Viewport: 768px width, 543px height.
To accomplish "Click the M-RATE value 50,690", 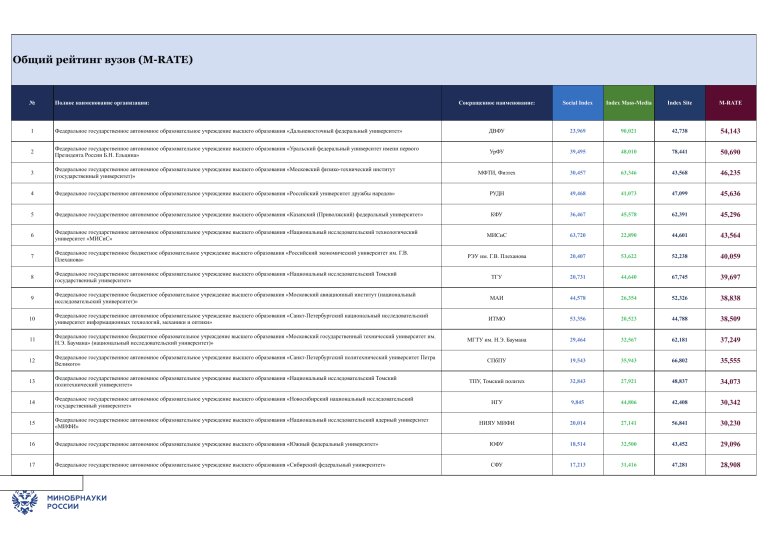I will pyautogui.click(x=730, y=152).
